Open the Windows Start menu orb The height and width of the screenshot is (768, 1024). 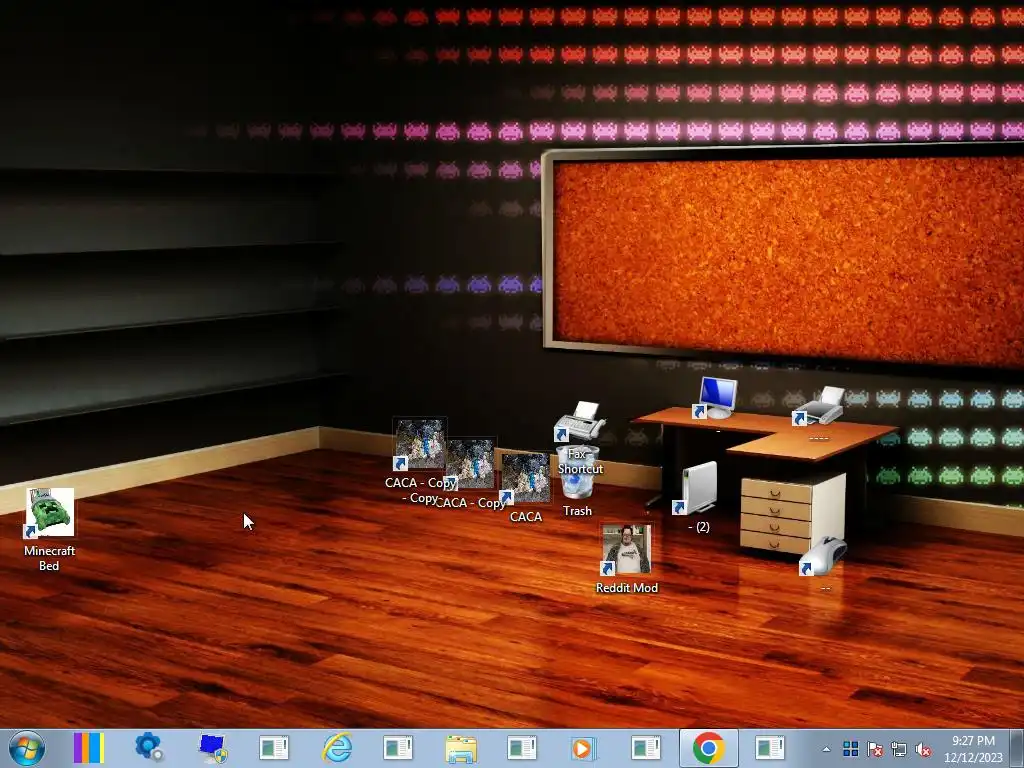(x=27, y=748)
